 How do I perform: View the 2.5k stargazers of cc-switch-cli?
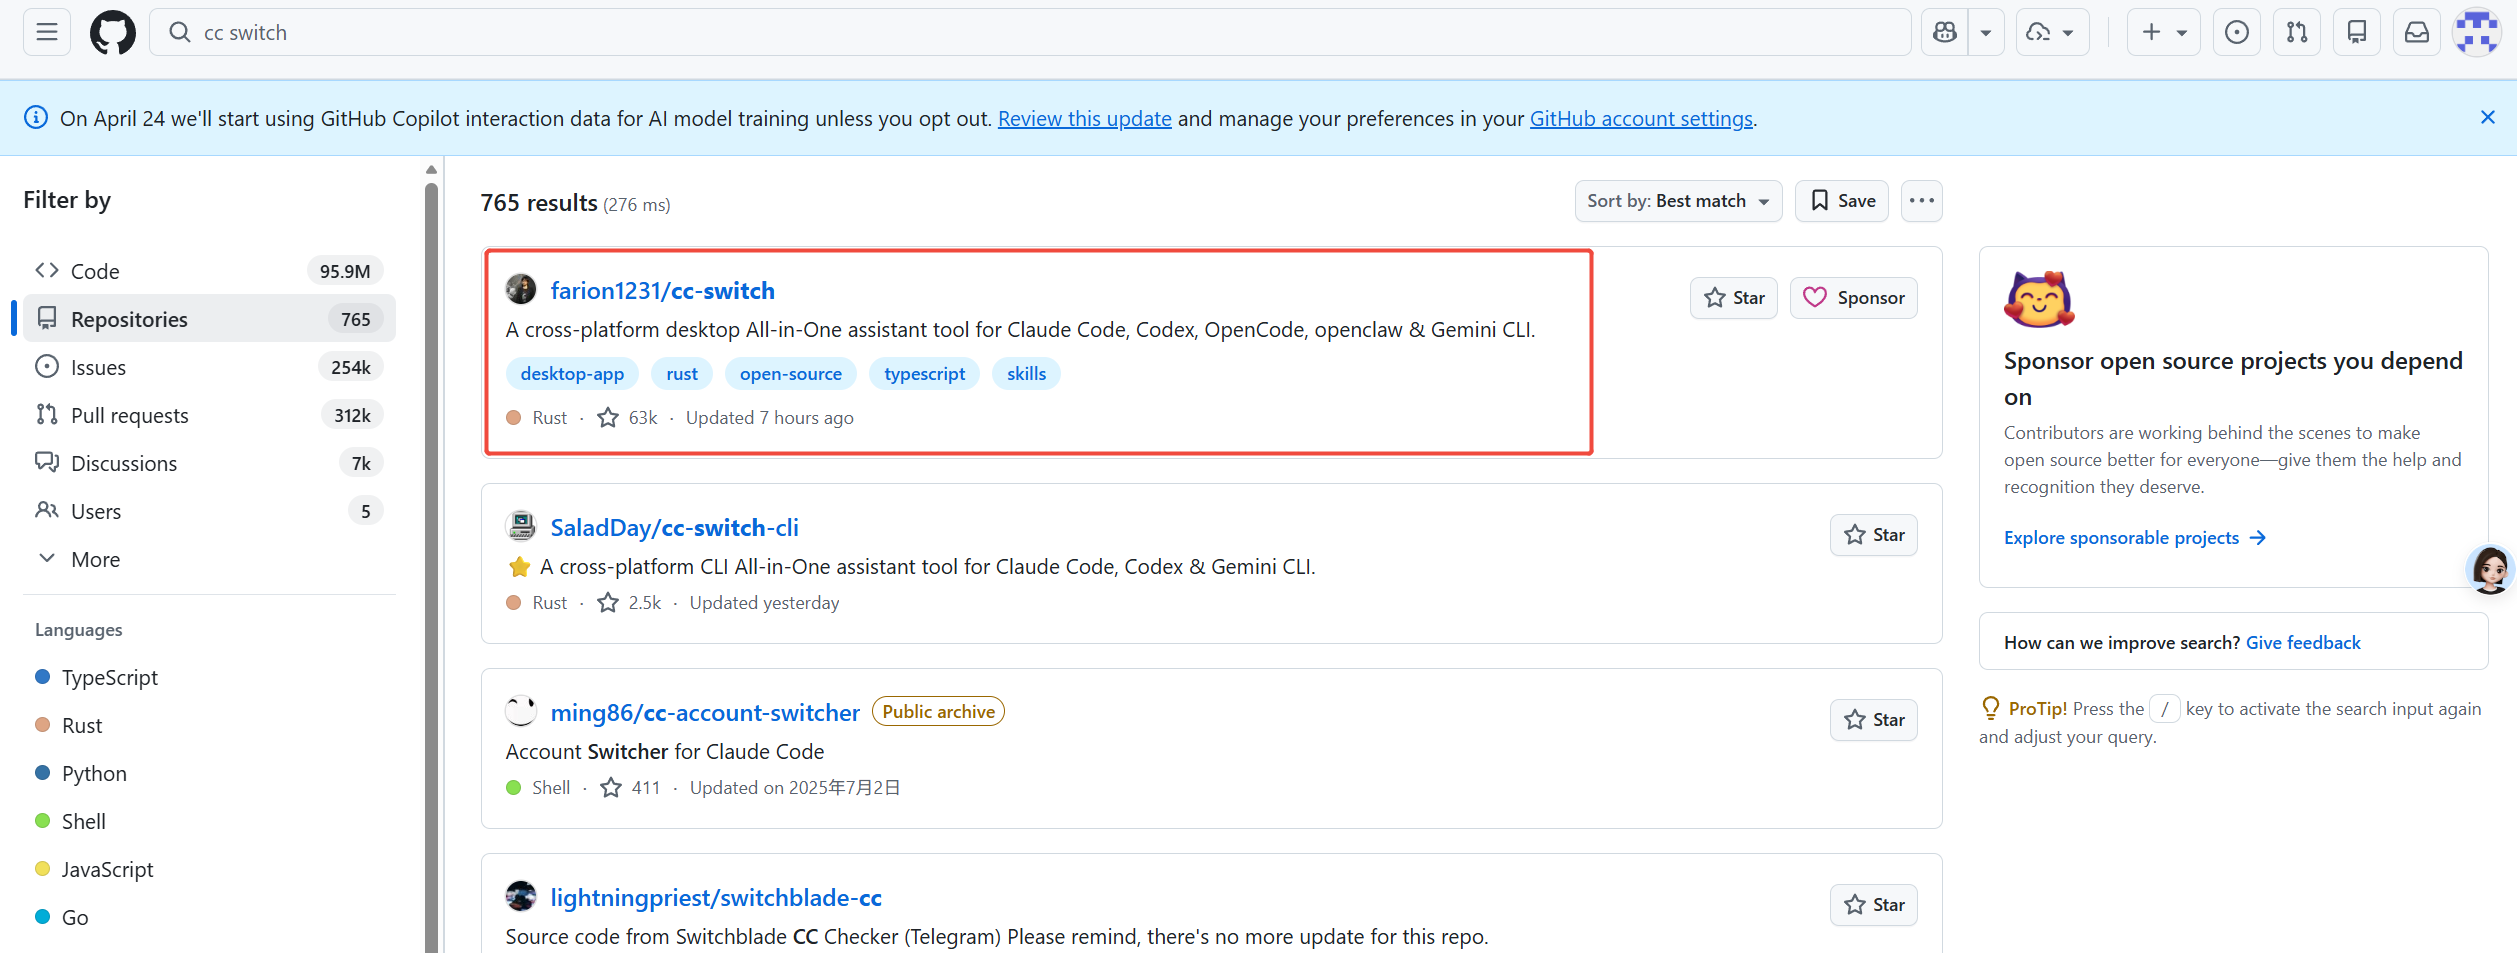[x=630, y=603]
